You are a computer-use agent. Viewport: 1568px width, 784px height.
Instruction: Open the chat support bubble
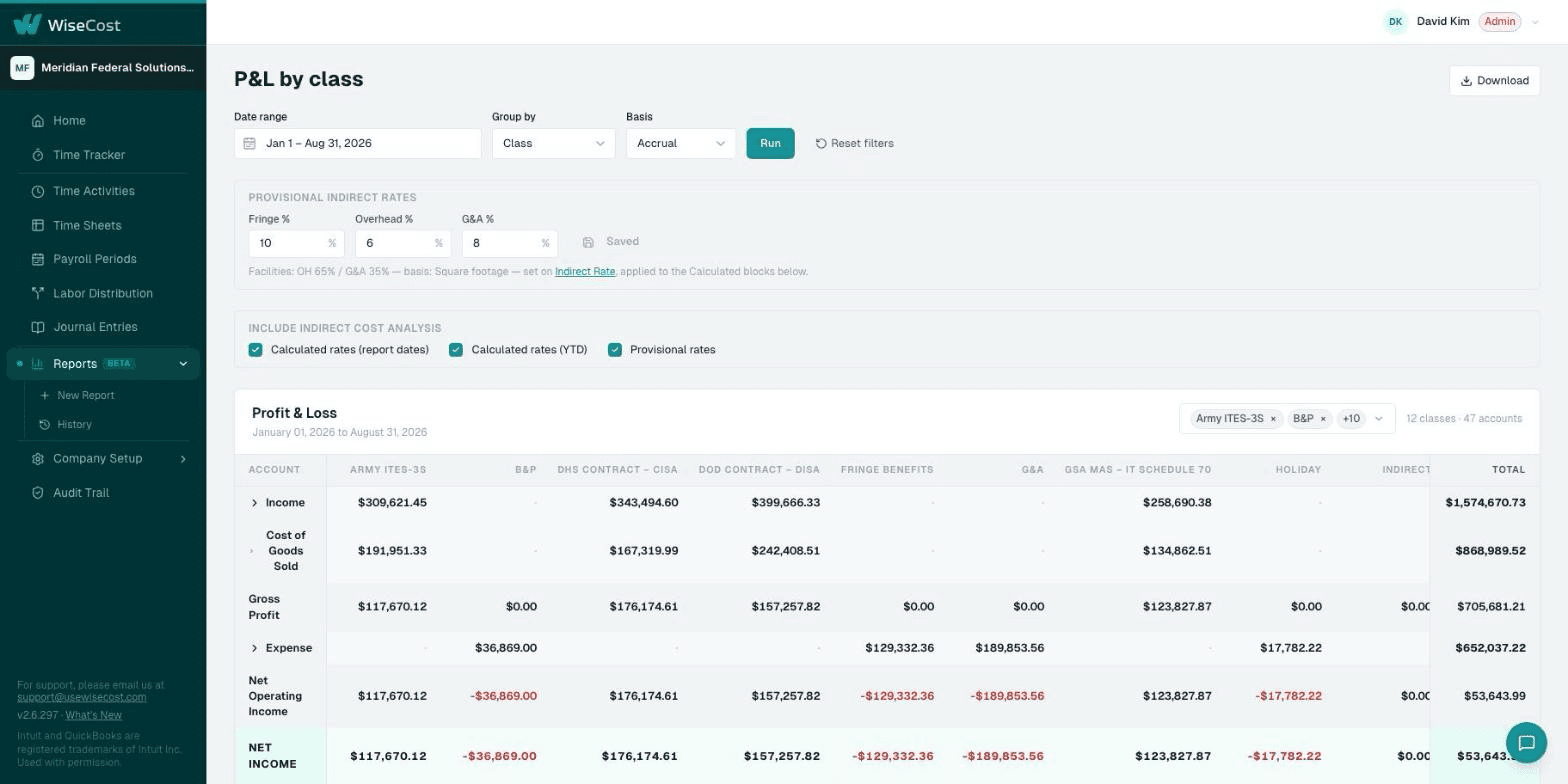1526,743
